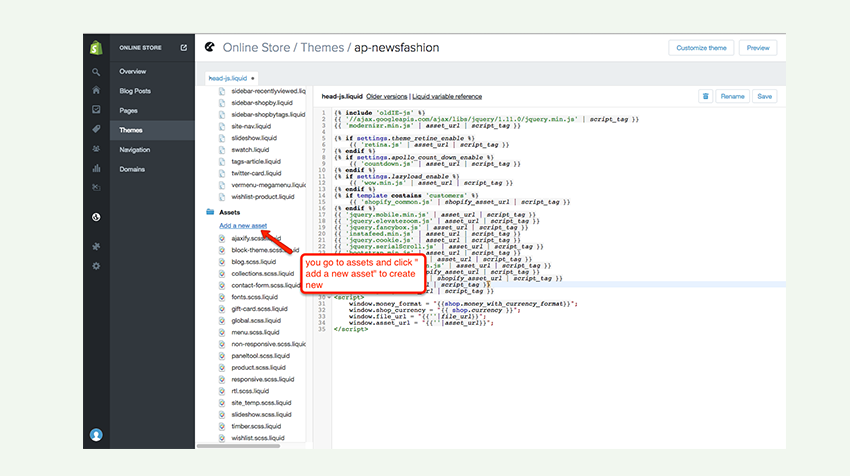
Task: Select Themes menu item
Action: coord(152,130)
